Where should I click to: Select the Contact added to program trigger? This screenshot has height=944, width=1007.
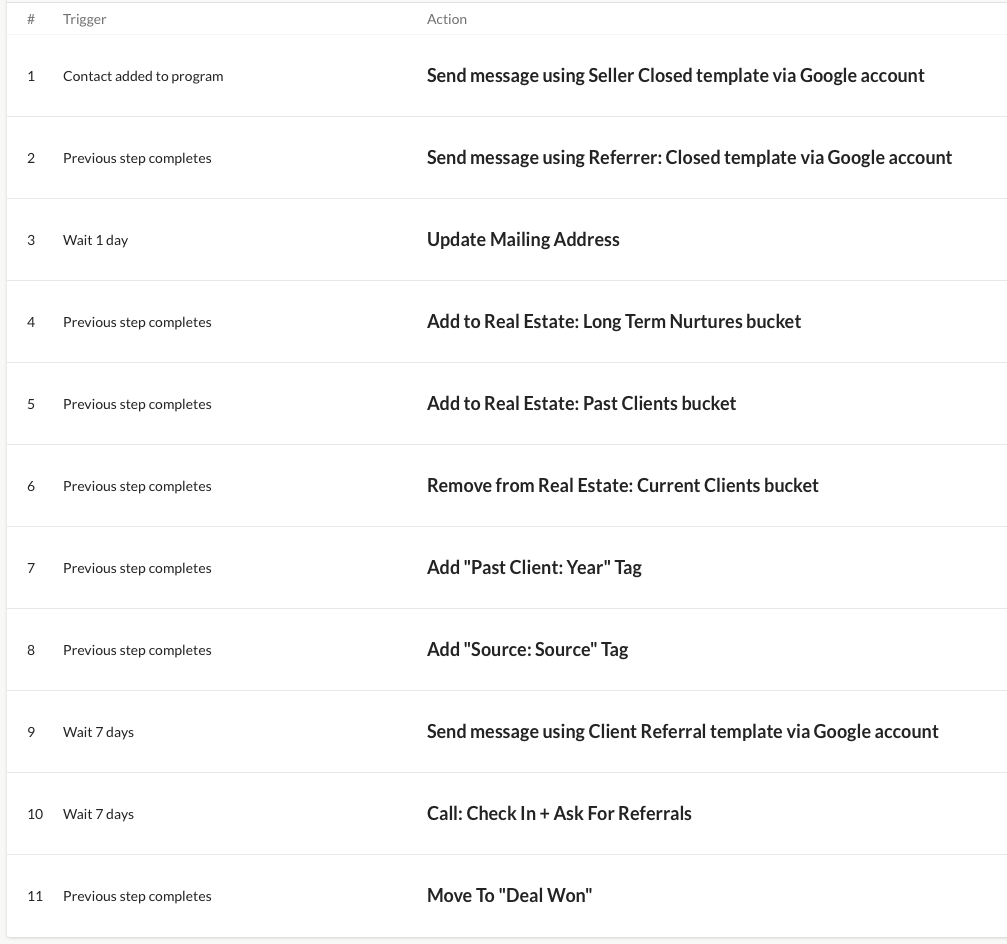point(143,76)
